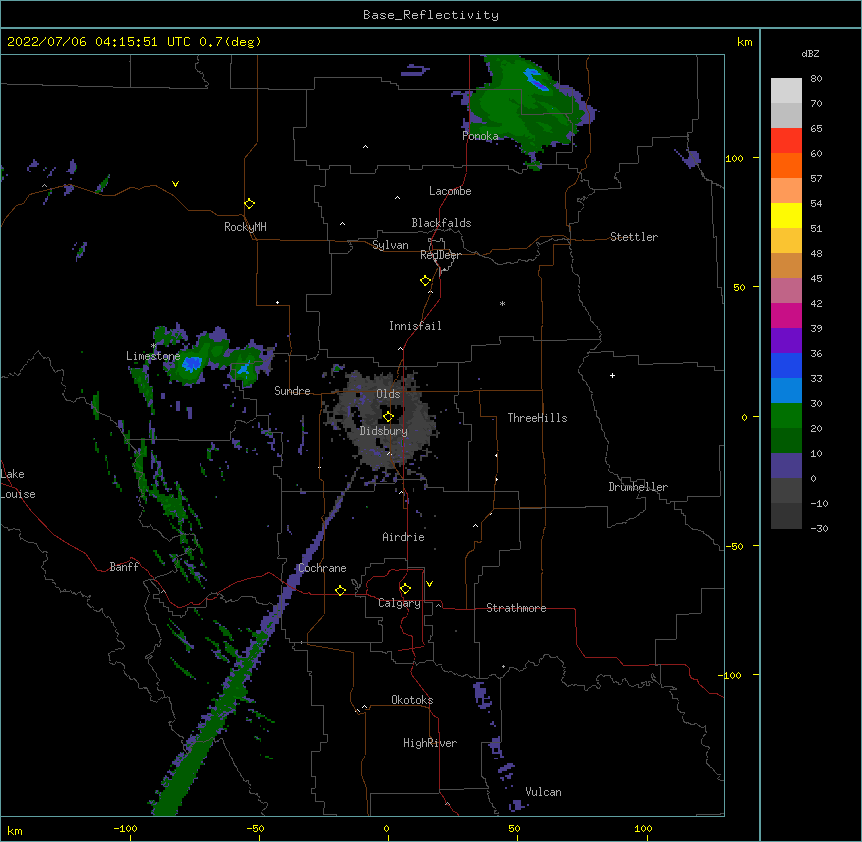Click the red 60-65 dBZ legend swatch
The image size is (862, 842).
click(786, 141)
